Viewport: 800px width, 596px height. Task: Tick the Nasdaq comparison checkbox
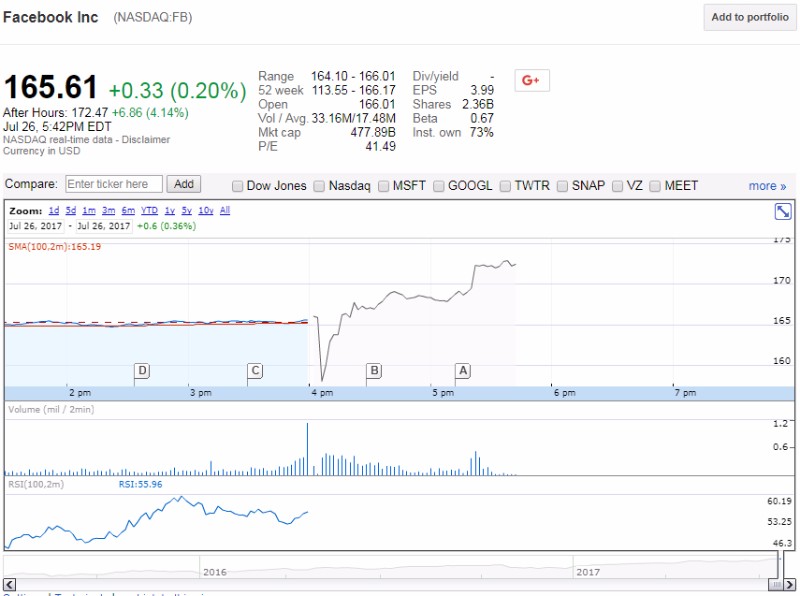pos(319,186)
